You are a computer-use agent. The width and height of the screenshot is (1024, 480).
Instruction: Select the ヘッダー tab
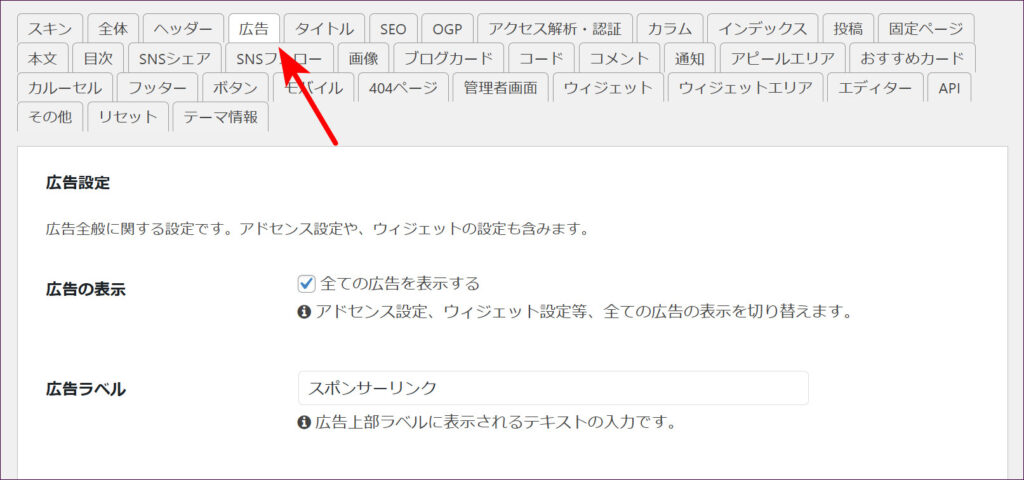(x=183, y=29)
